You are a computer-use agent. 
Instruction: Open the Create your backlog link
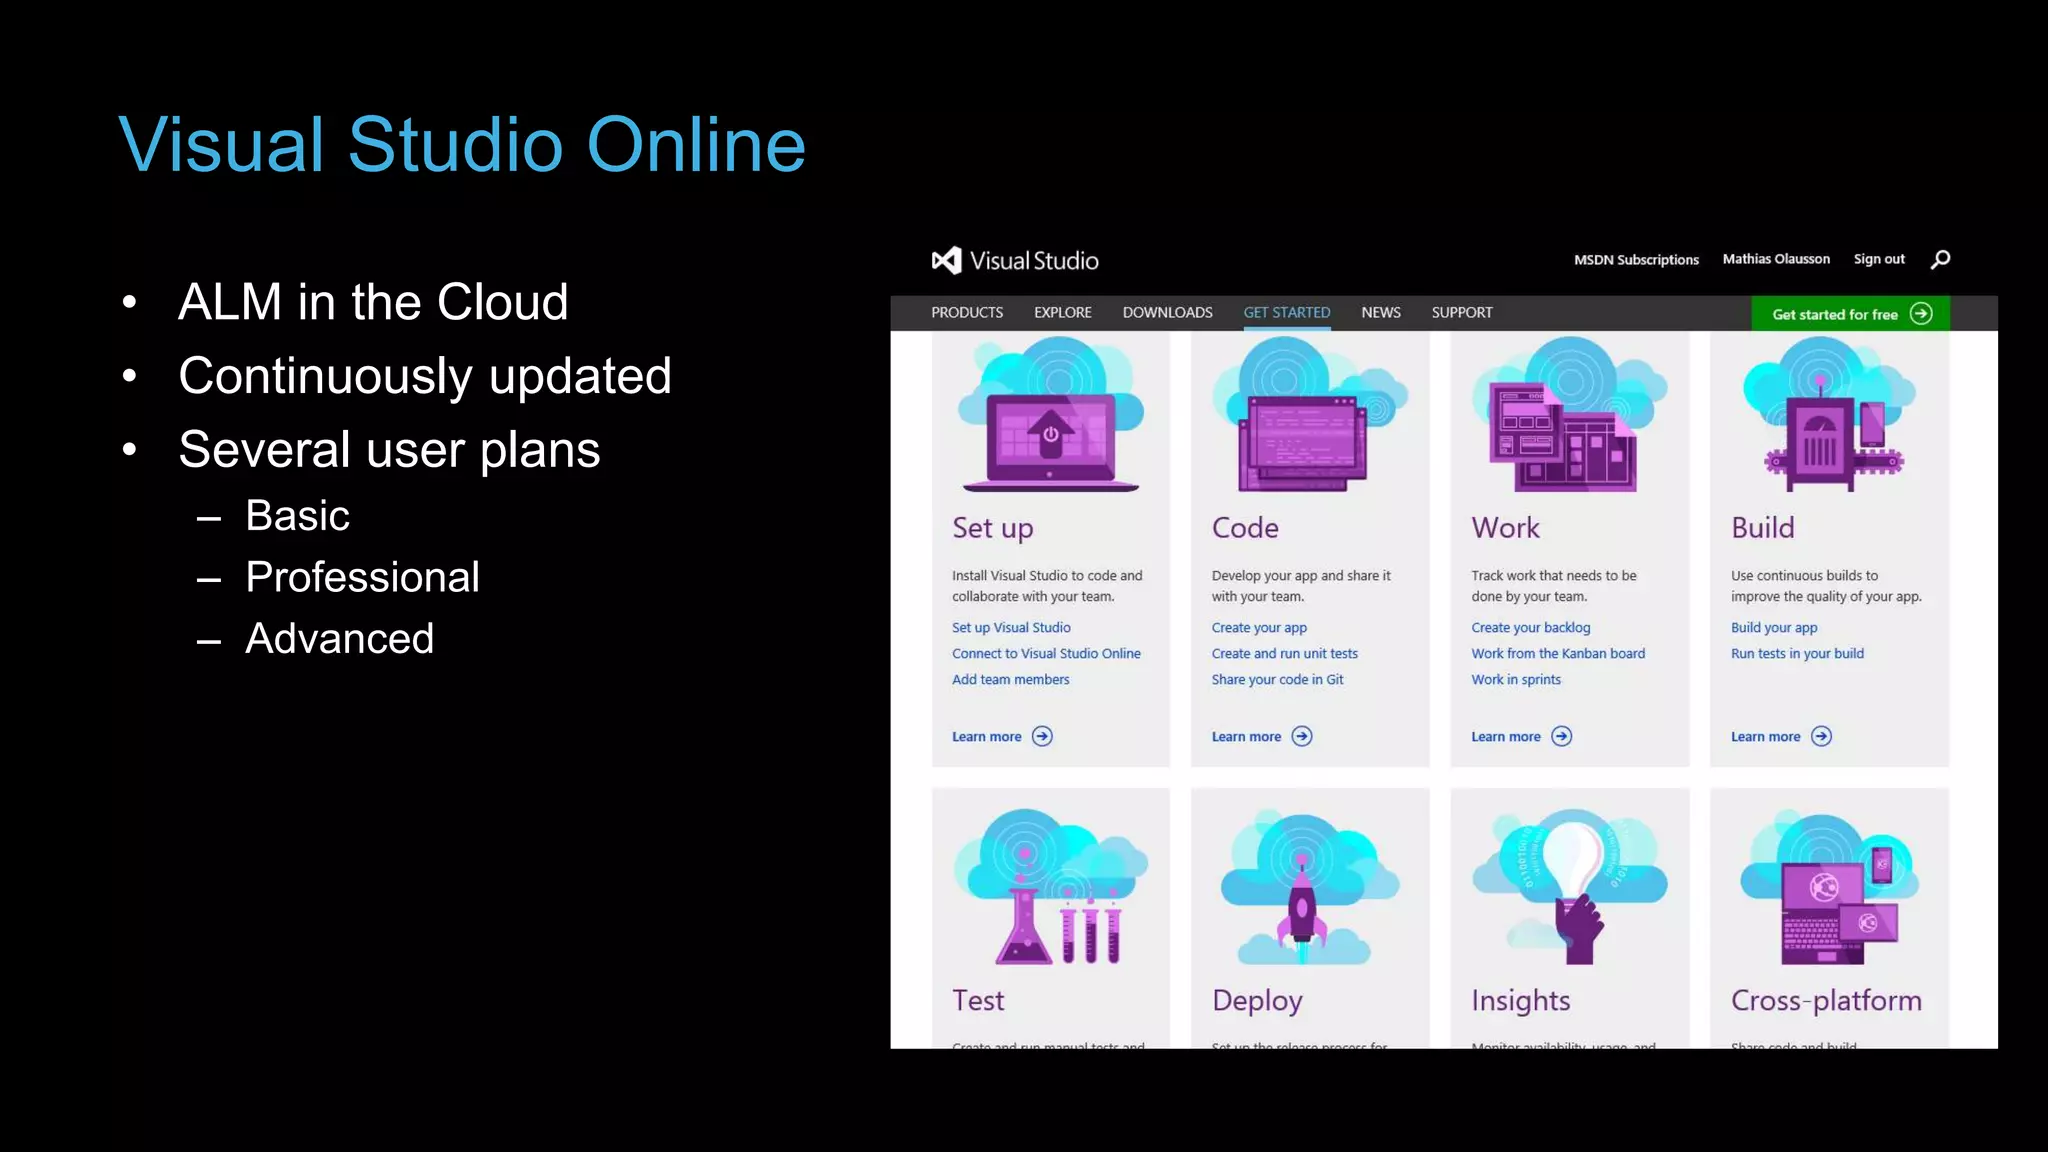click(1530, 628)
